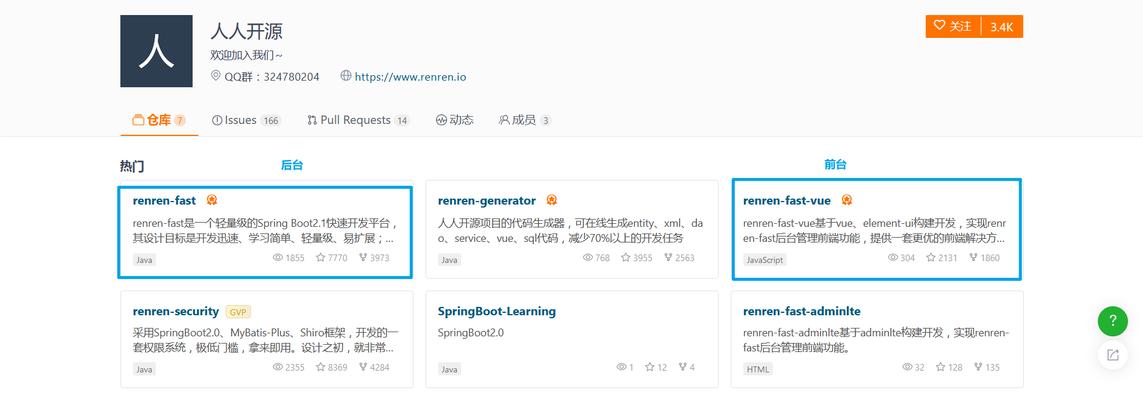1143x400 pixels.
Task: Open the renren-fast-adminlte repository
Action: [802, 311]
